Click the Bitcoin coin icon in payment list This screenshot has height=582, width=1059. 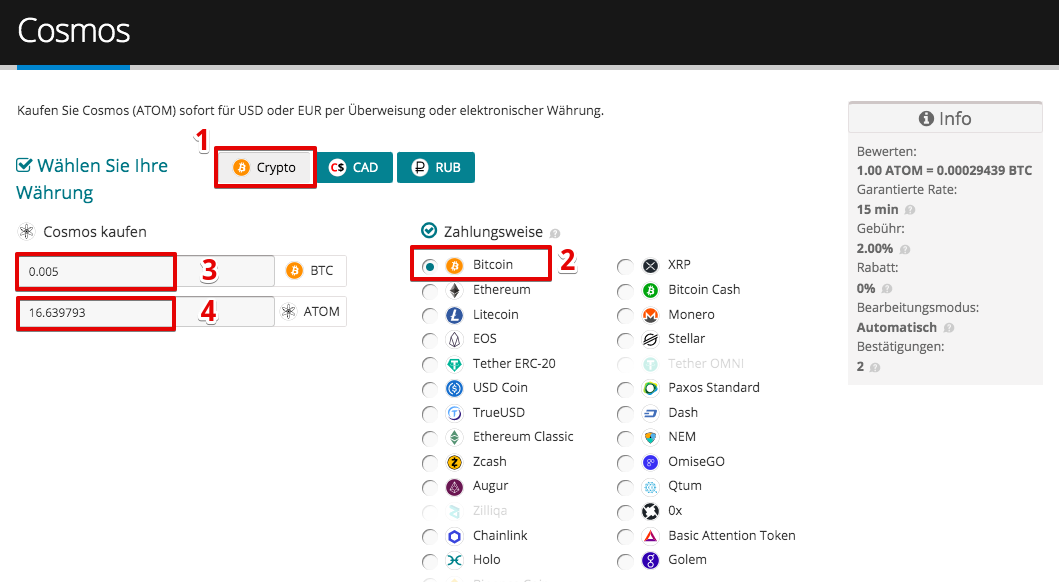pyautogui.click(x=455, y=265)
